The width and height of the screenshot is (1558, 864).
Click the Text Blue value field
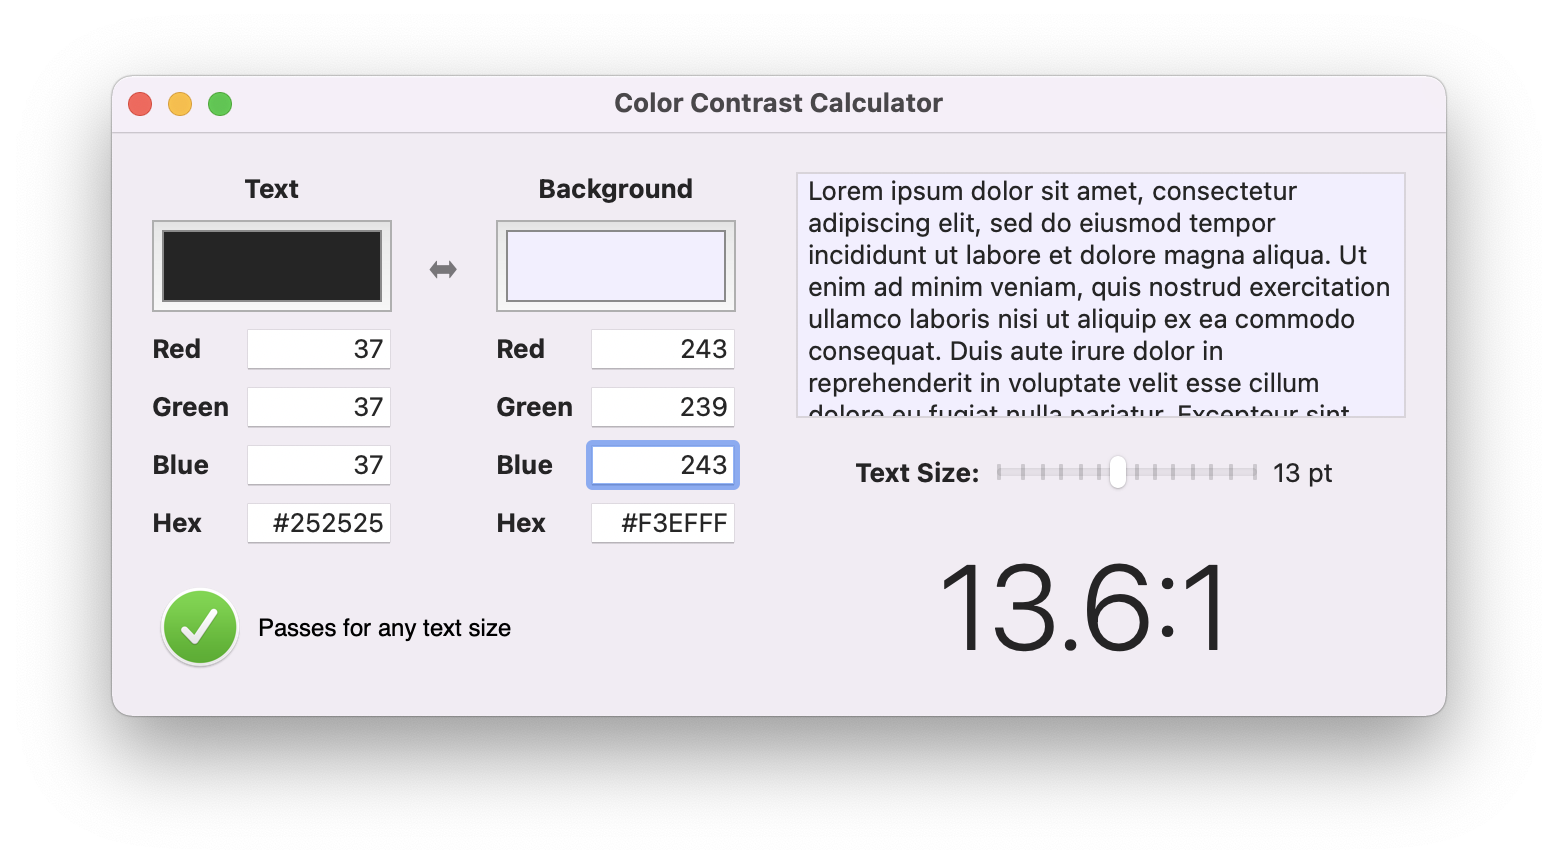[318, 465]
